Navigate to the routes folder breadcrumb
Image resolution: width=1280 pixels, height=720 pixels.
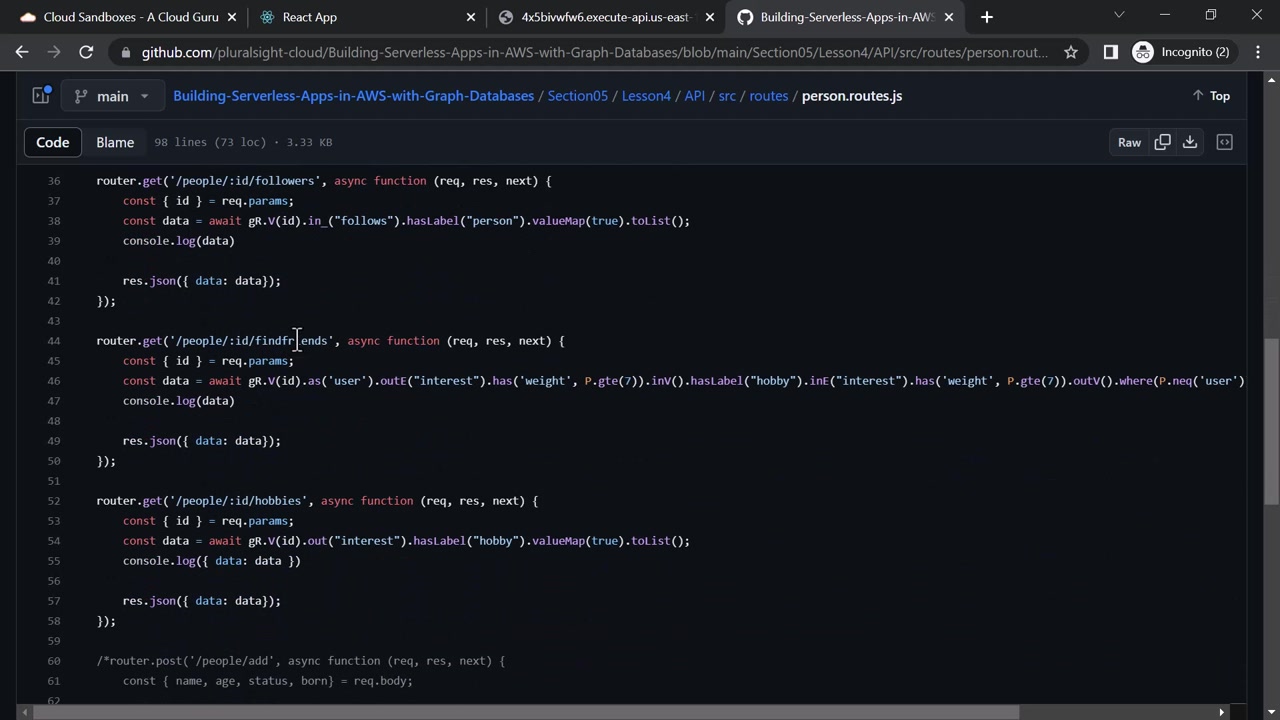pos(768,96)
